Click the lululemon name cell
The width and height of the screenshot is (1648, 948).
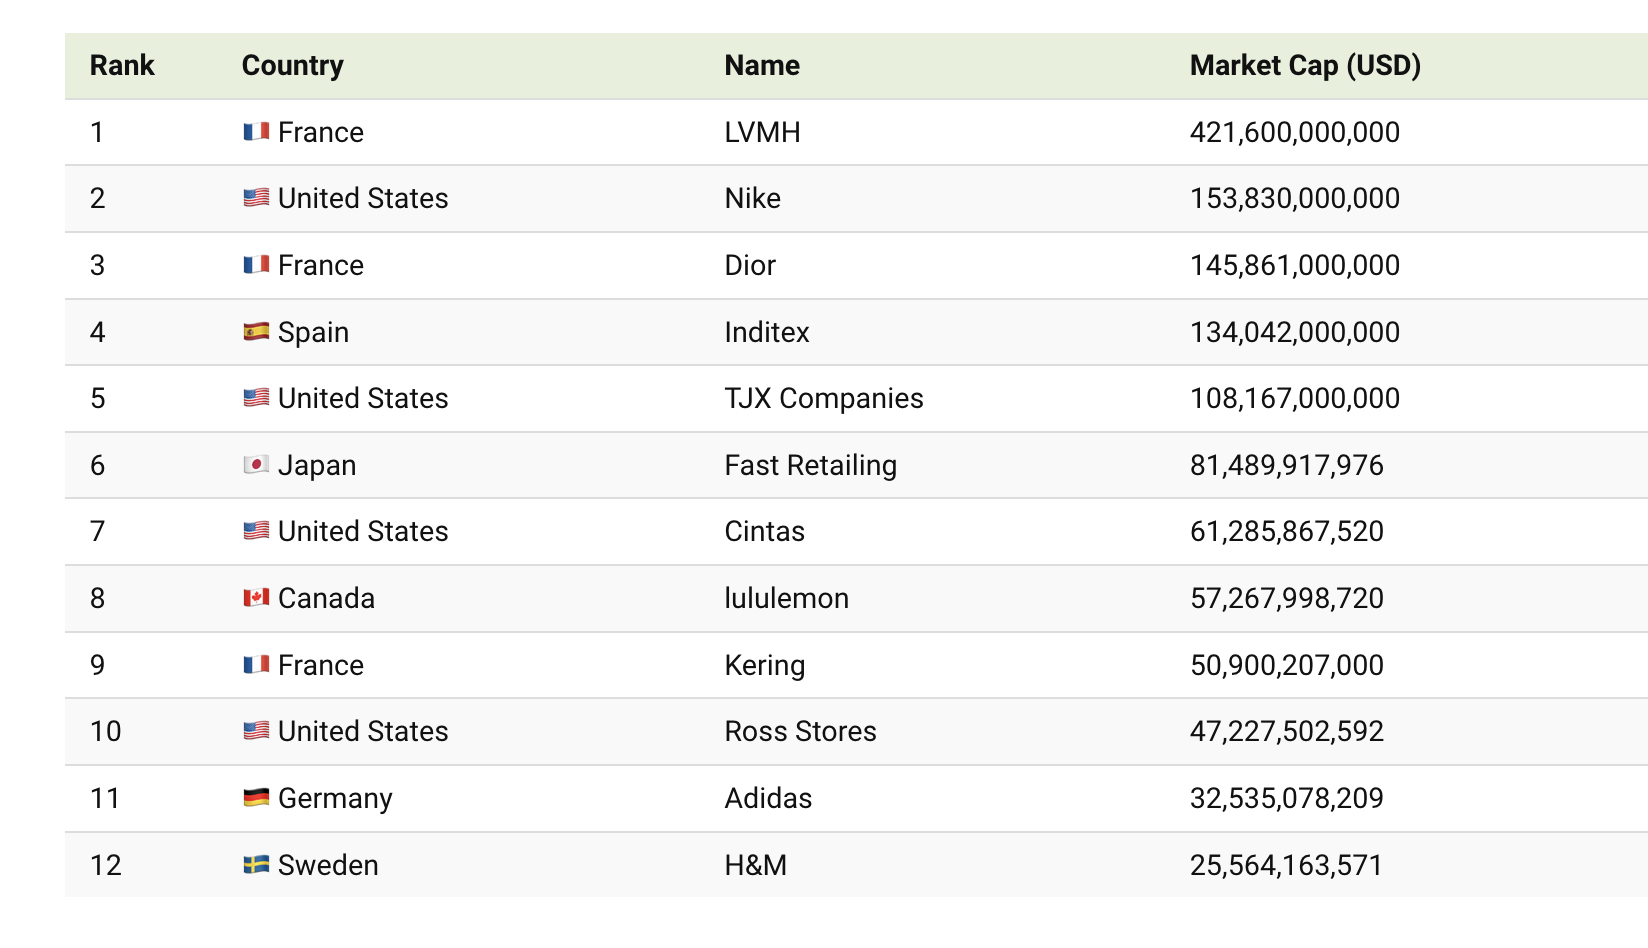pos(786,598)
